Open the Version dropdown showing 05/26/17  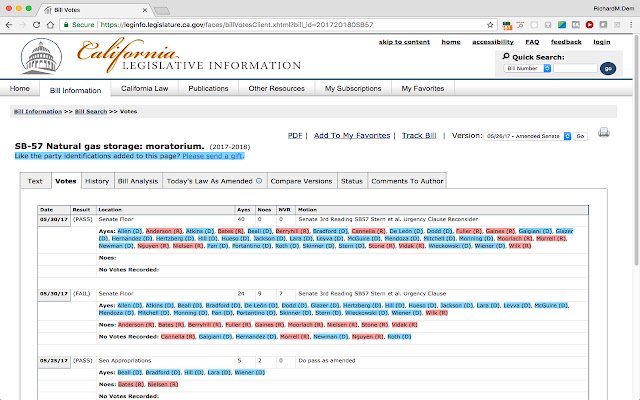click(x=528, y=136)
